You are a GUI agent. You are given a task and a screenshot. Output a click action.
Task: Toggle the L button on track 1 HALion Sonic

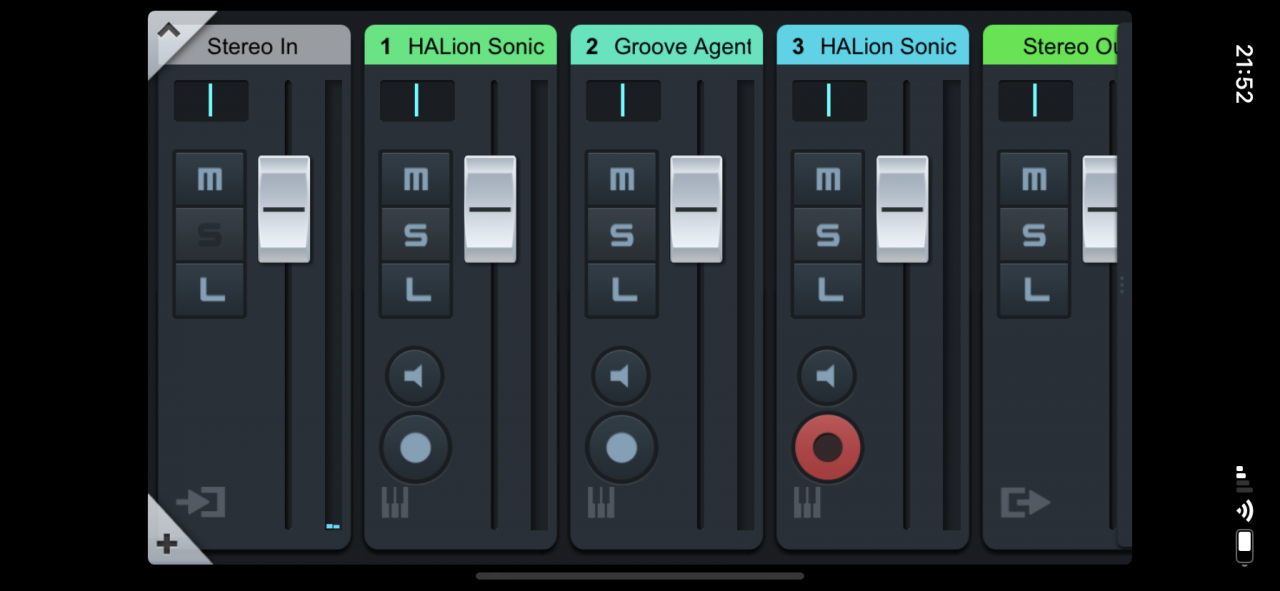[x=416, y=290]
